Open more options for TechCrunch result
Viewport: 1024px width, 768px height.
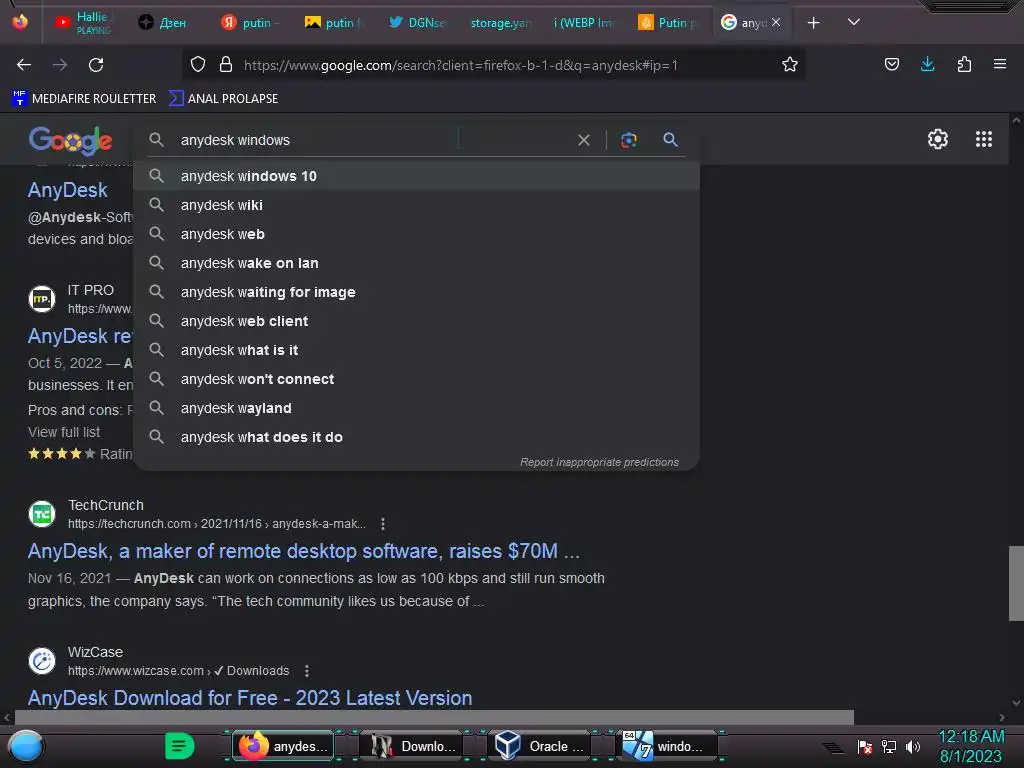(383, 524)
